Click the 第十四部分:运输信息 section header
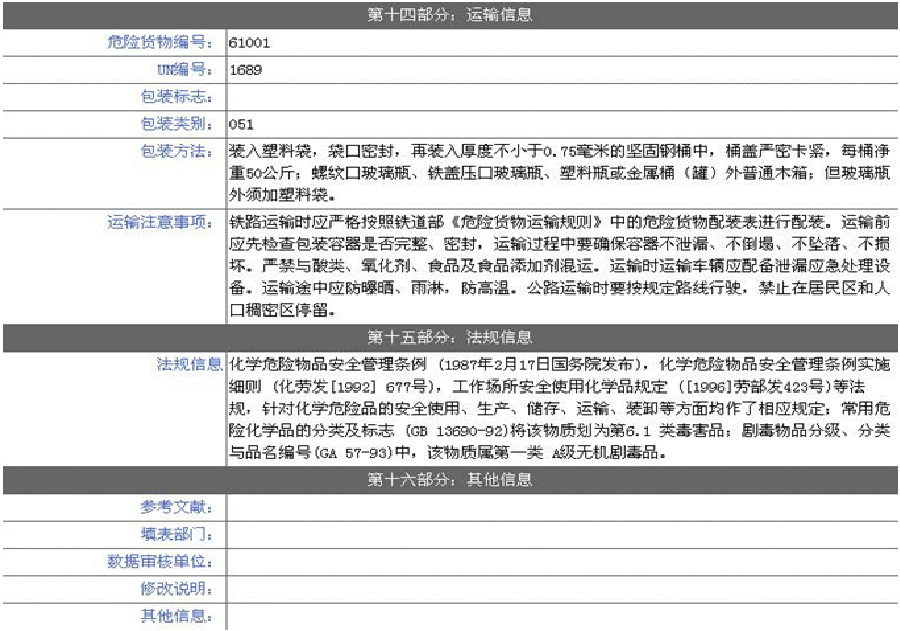 coord(449,15)
